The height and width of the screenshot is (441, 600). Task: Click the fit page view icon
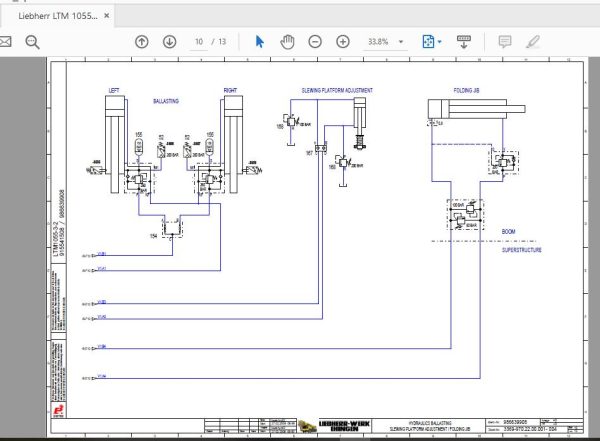pyautogui.click(x=427, y=42)
